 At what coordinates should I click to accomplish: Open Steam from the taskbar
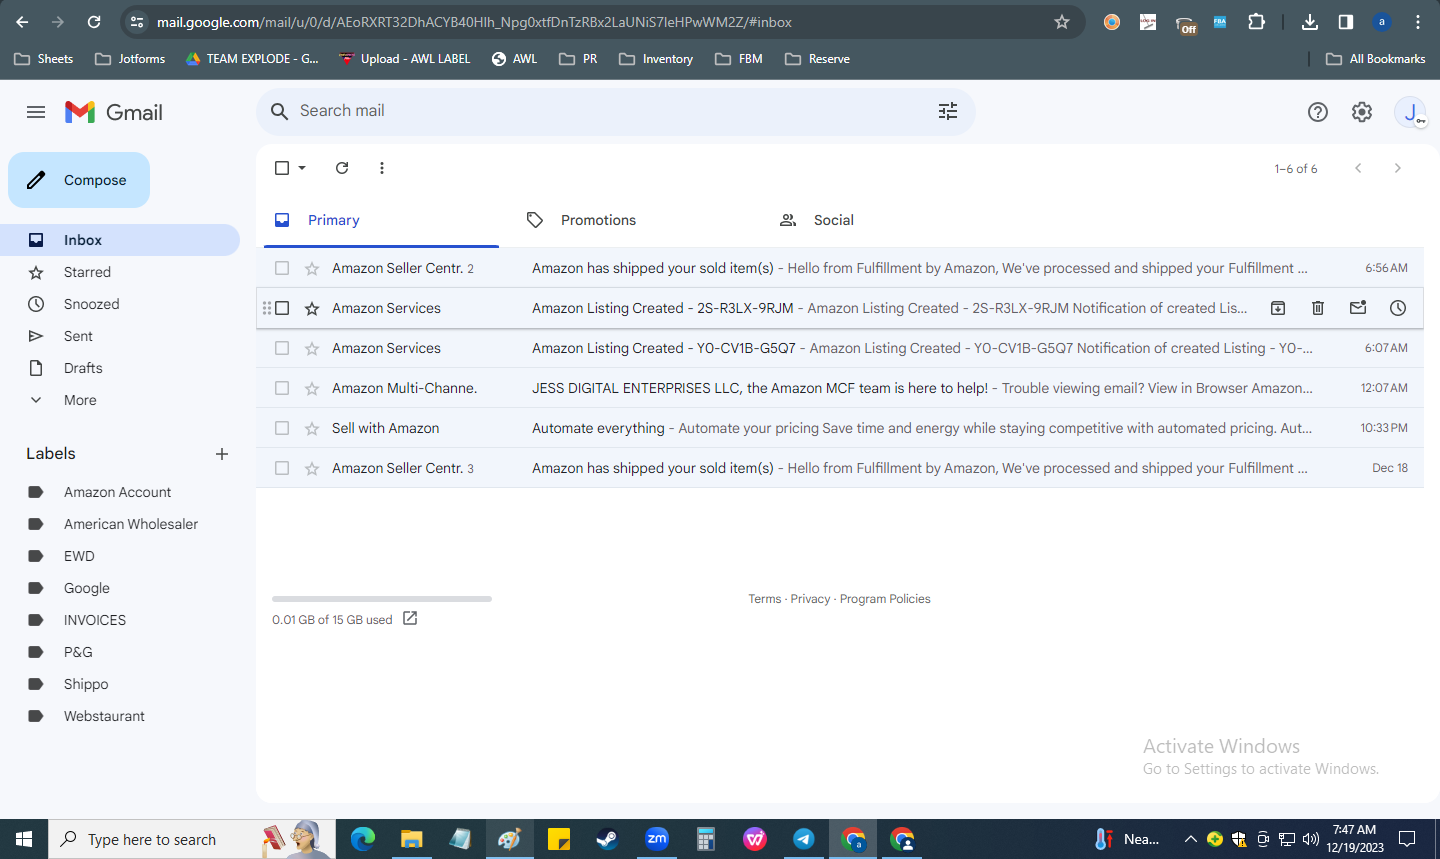click(x=607, y=839)
